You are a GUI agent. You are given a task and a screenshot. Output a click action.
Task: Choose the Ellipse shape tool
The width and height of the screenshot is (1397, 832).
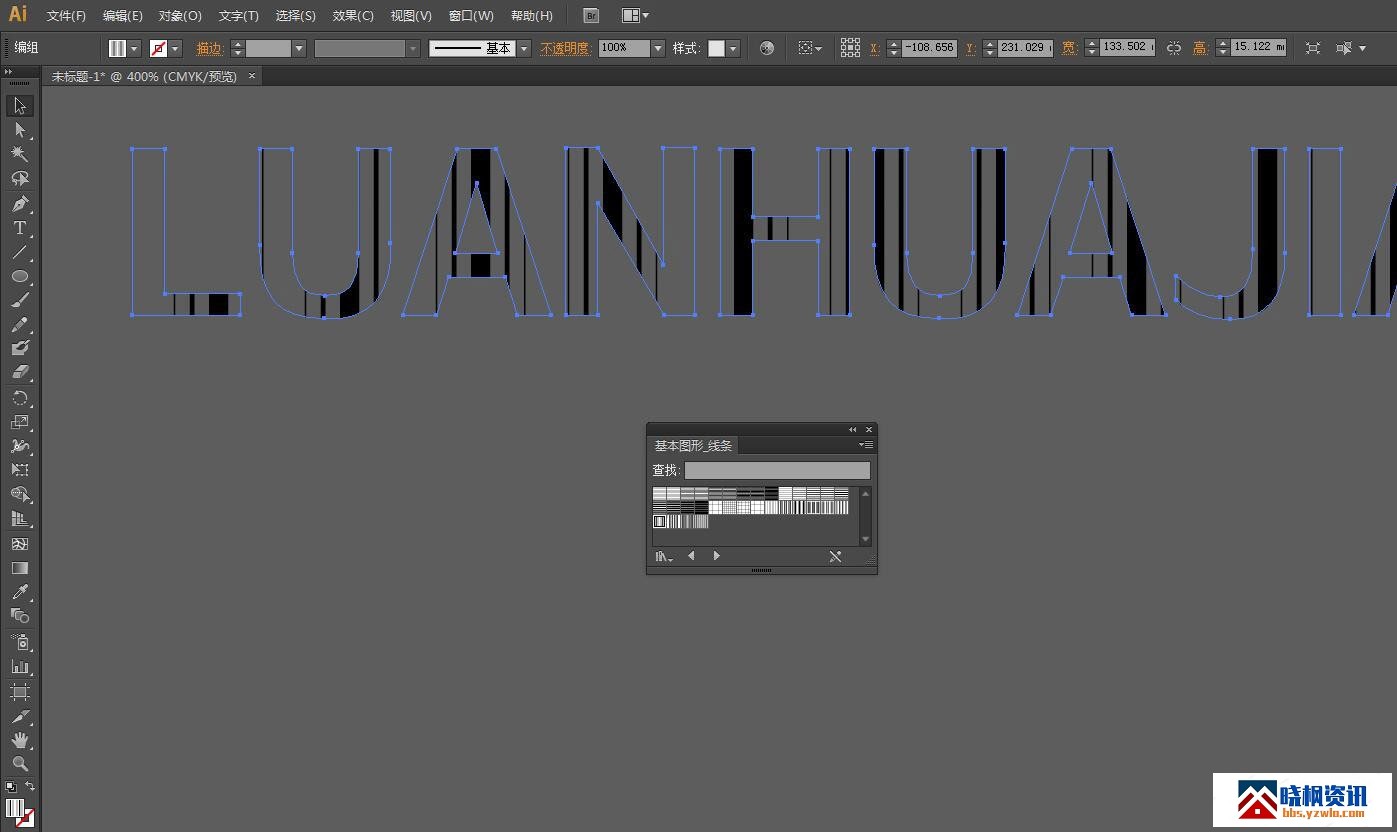19,276
